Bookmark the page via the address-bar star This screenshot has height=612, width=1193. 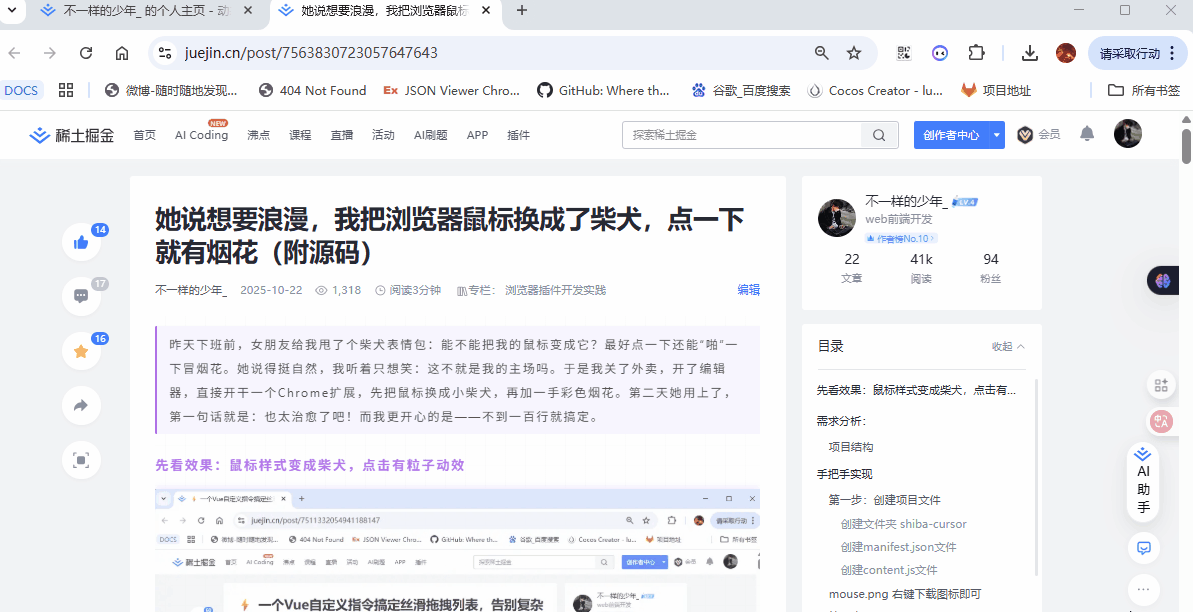(x=853, y=52)
